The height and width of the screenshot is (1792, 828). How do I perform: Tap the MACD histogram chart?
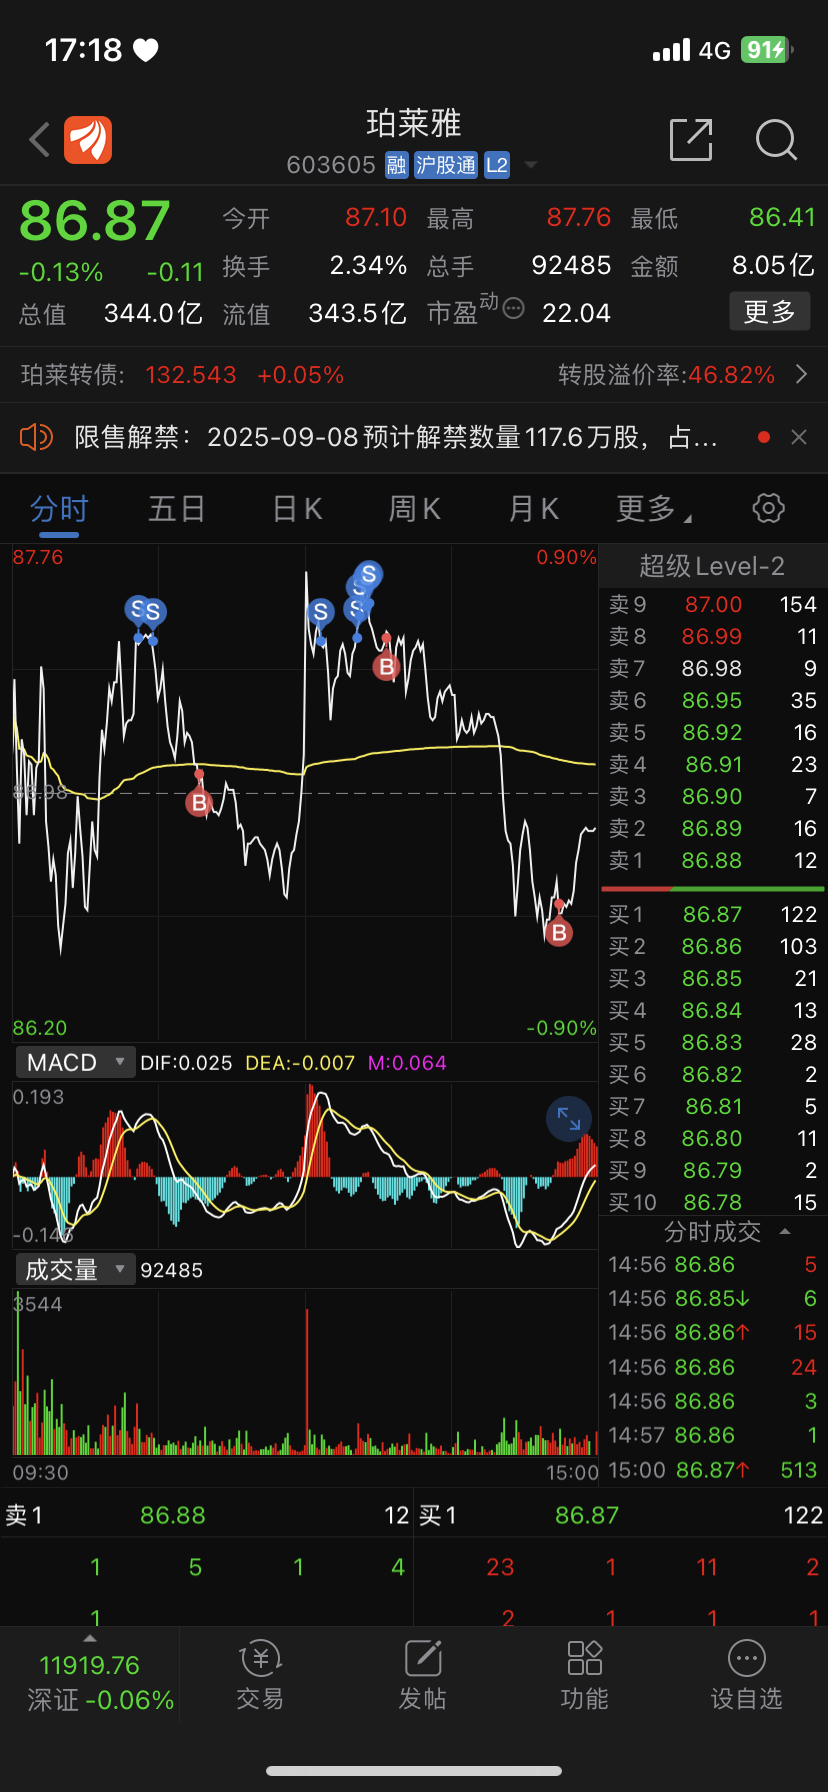point(305,1165)
